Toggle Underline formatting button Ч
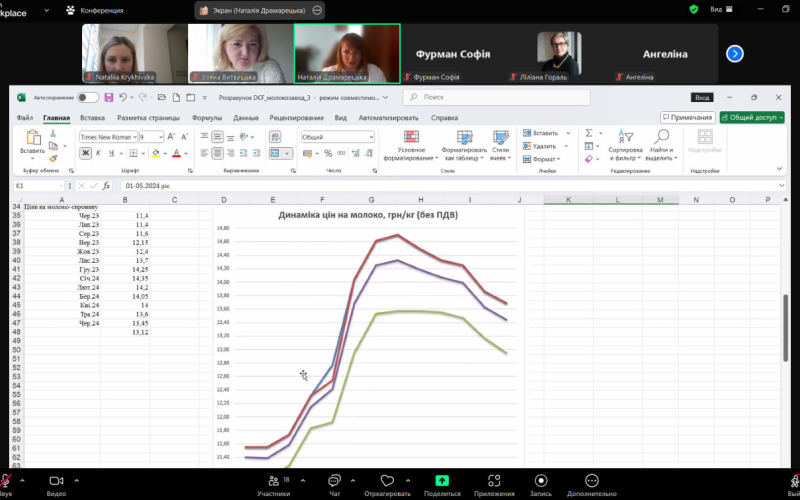Screen dimensions: 800x500 tap(111, 153)
